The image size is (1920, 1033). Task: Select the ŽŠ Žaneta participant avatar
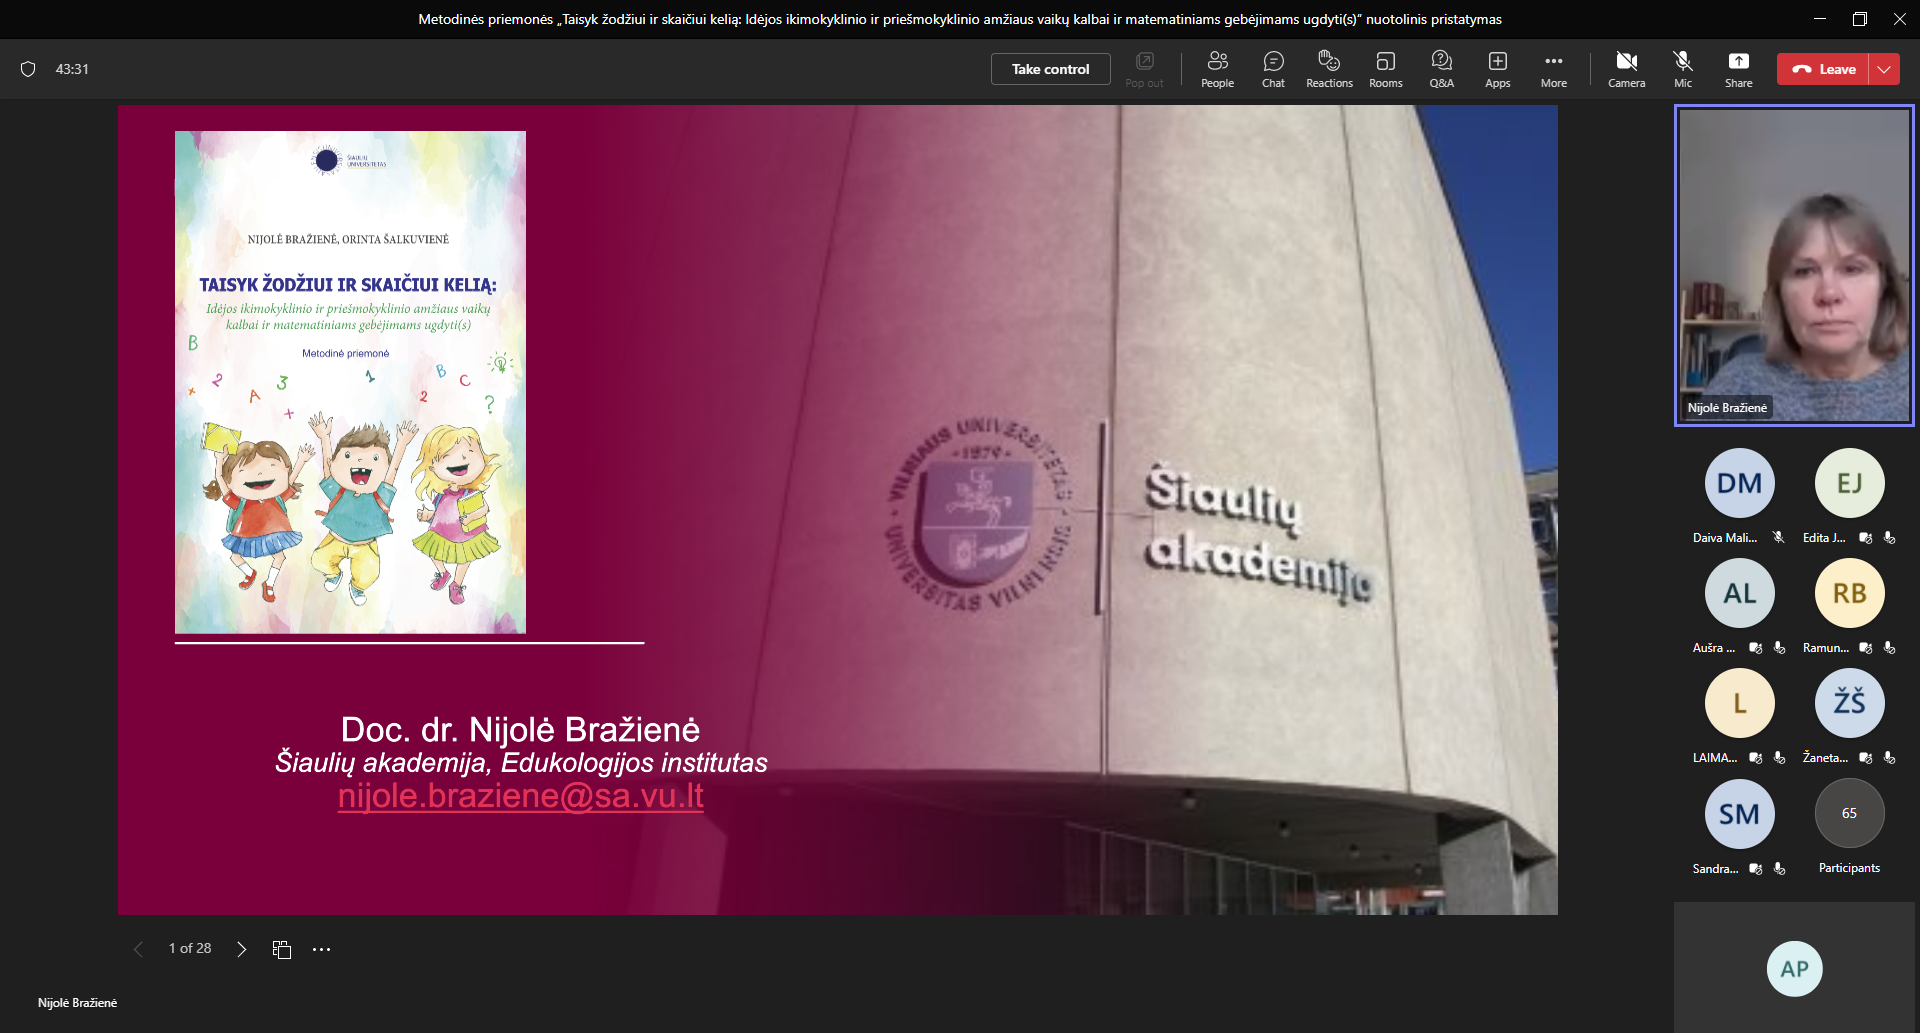click(x=1849, y=703)
